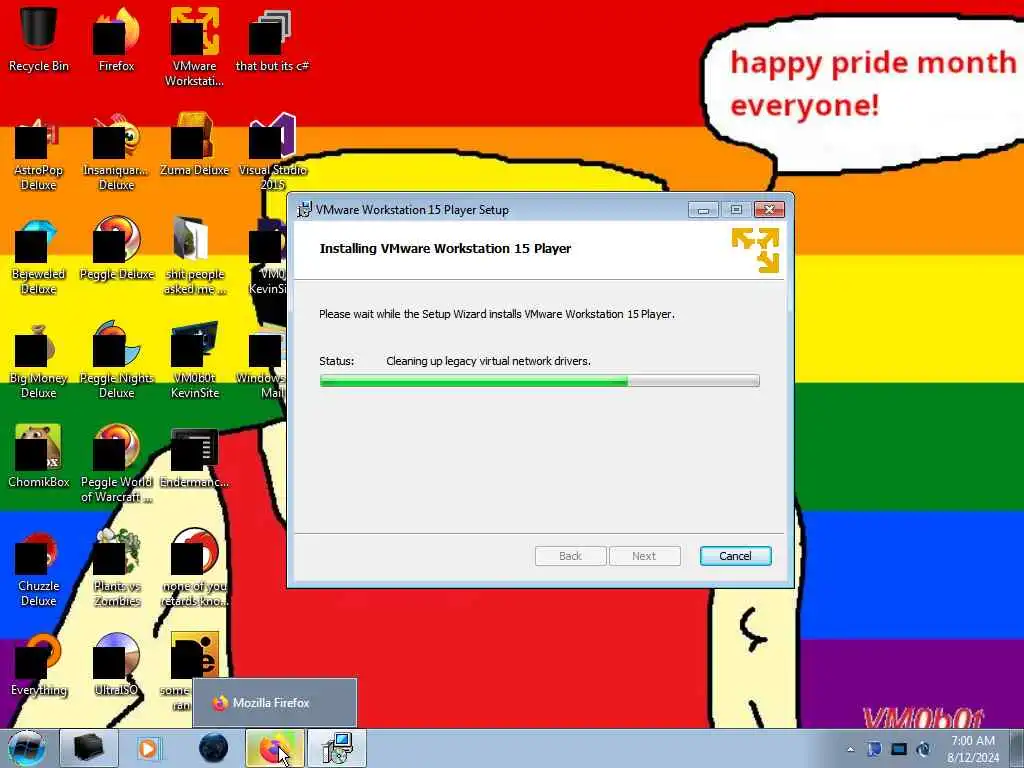Click the Windows Start orb
1024x768 pixels.
tap(27, 748)
